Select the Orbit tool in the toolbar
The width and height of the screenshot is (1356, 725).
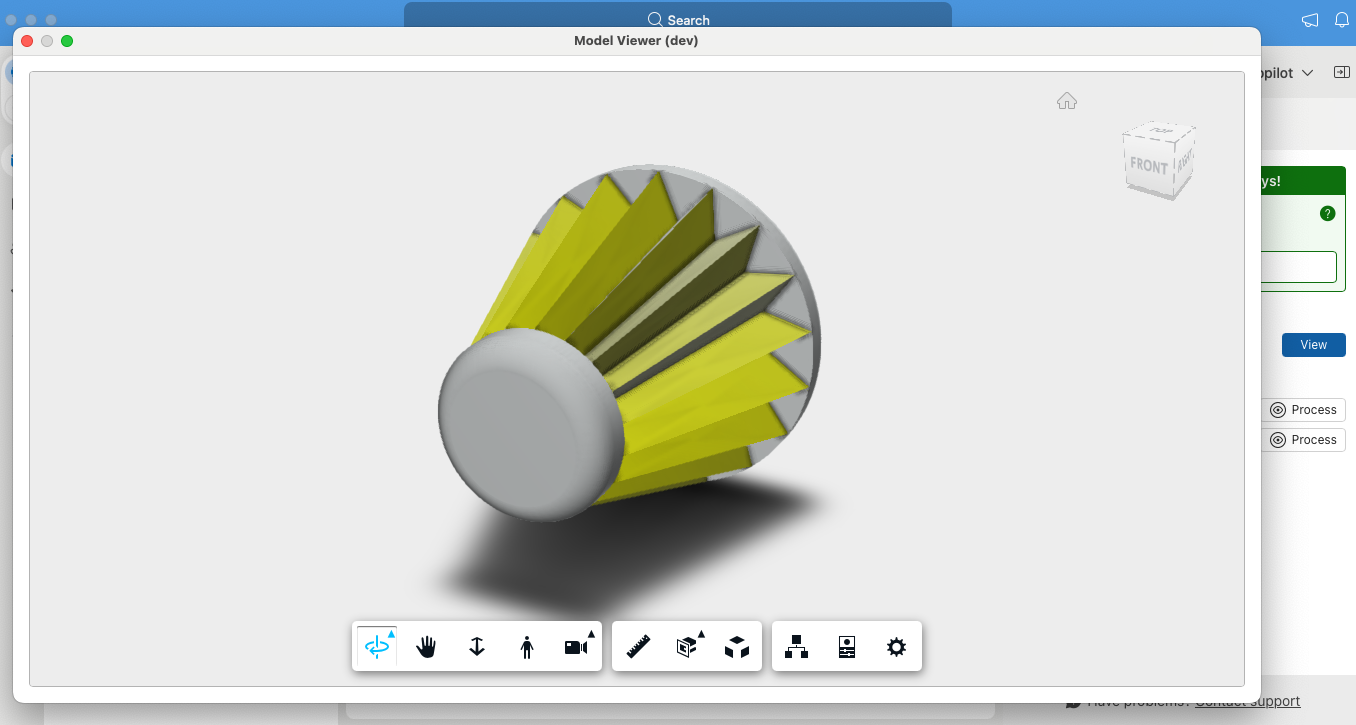point(376,647)
